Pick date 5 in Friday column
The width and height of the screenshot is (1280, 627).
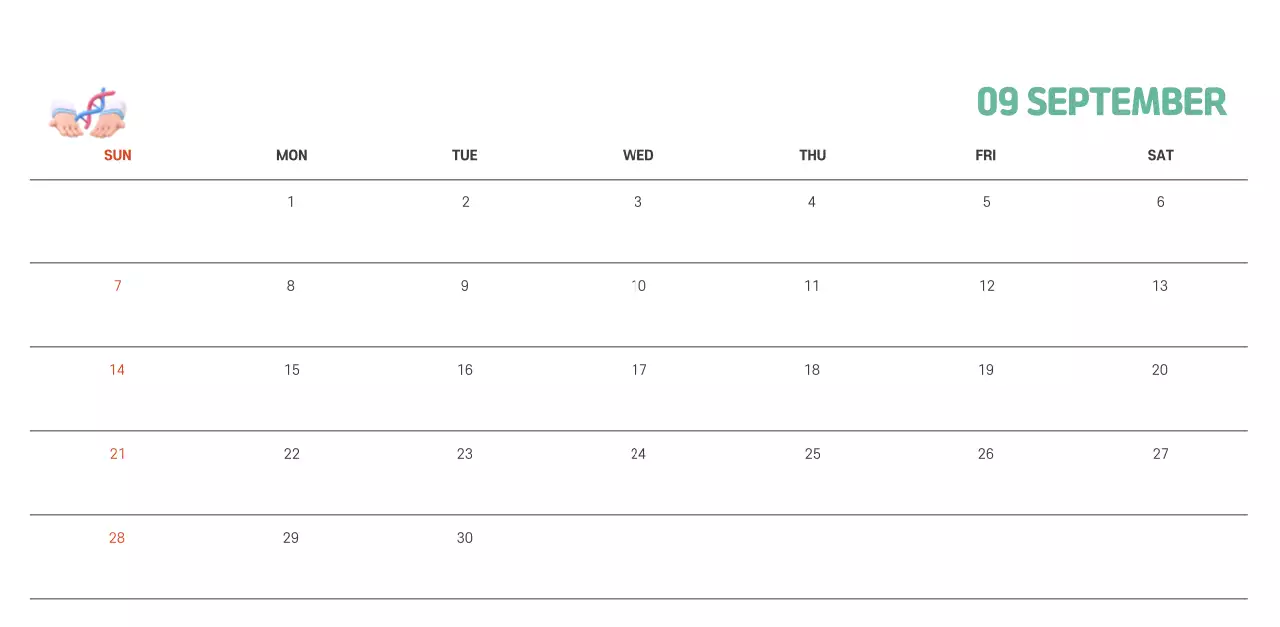coord(986,202)
